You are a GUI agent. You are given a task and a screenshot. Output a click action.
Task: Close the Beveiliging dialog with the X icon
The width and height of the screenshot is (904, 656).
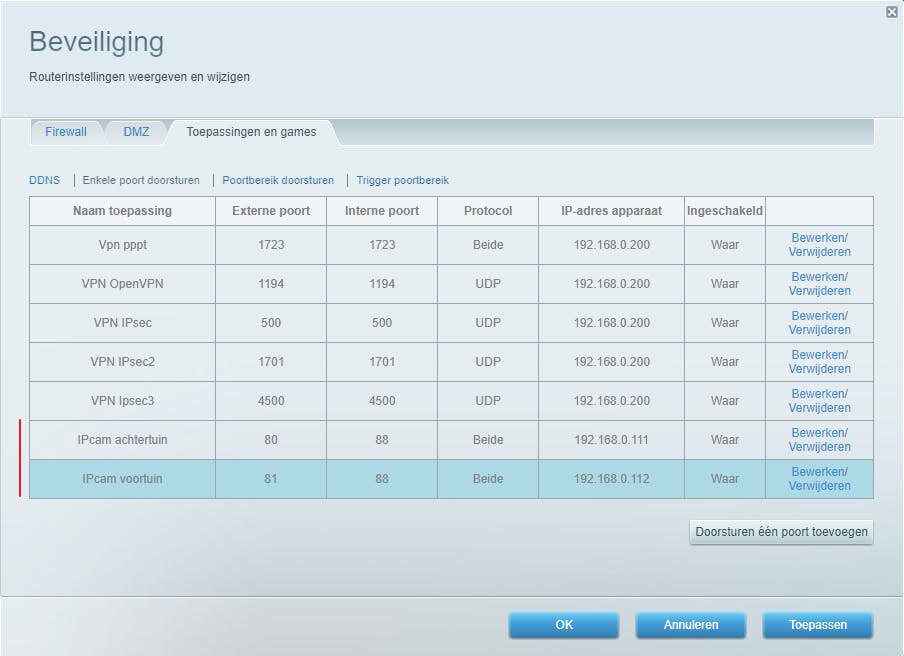(x=891, y=12)
